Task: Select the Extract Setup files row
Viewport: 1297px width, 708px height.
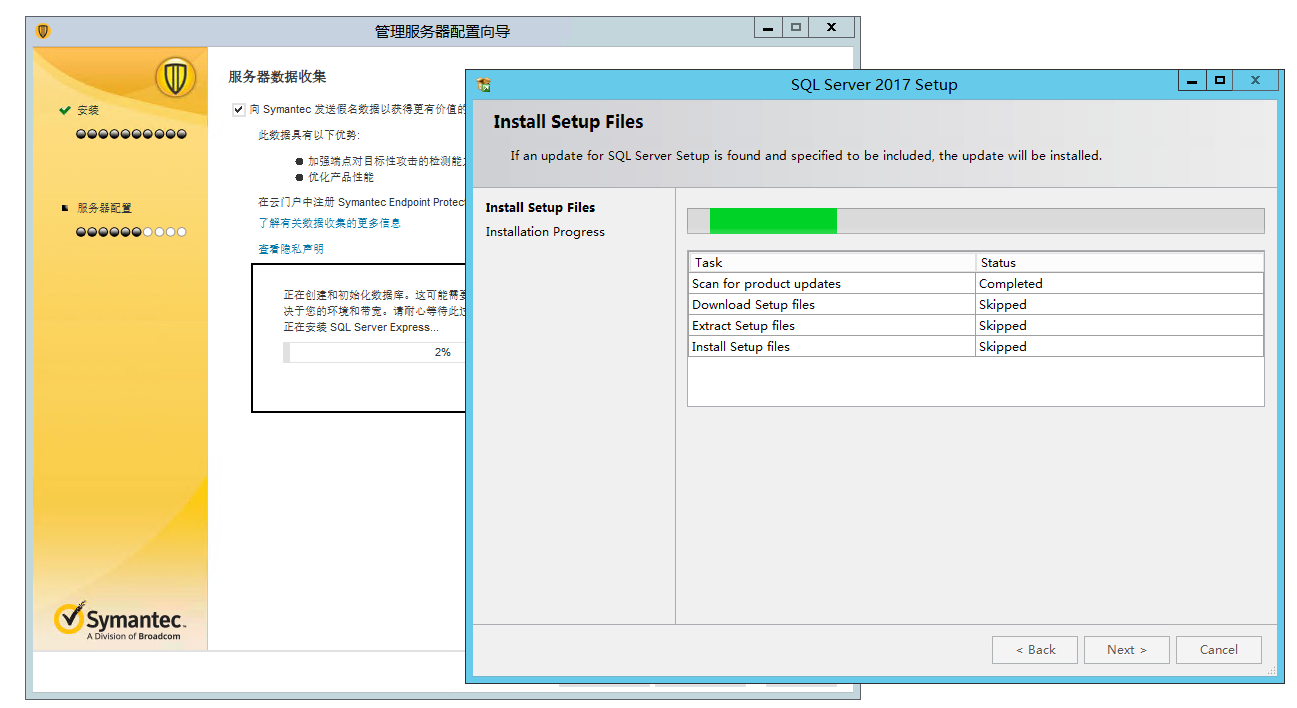Action: pos(976,326)
